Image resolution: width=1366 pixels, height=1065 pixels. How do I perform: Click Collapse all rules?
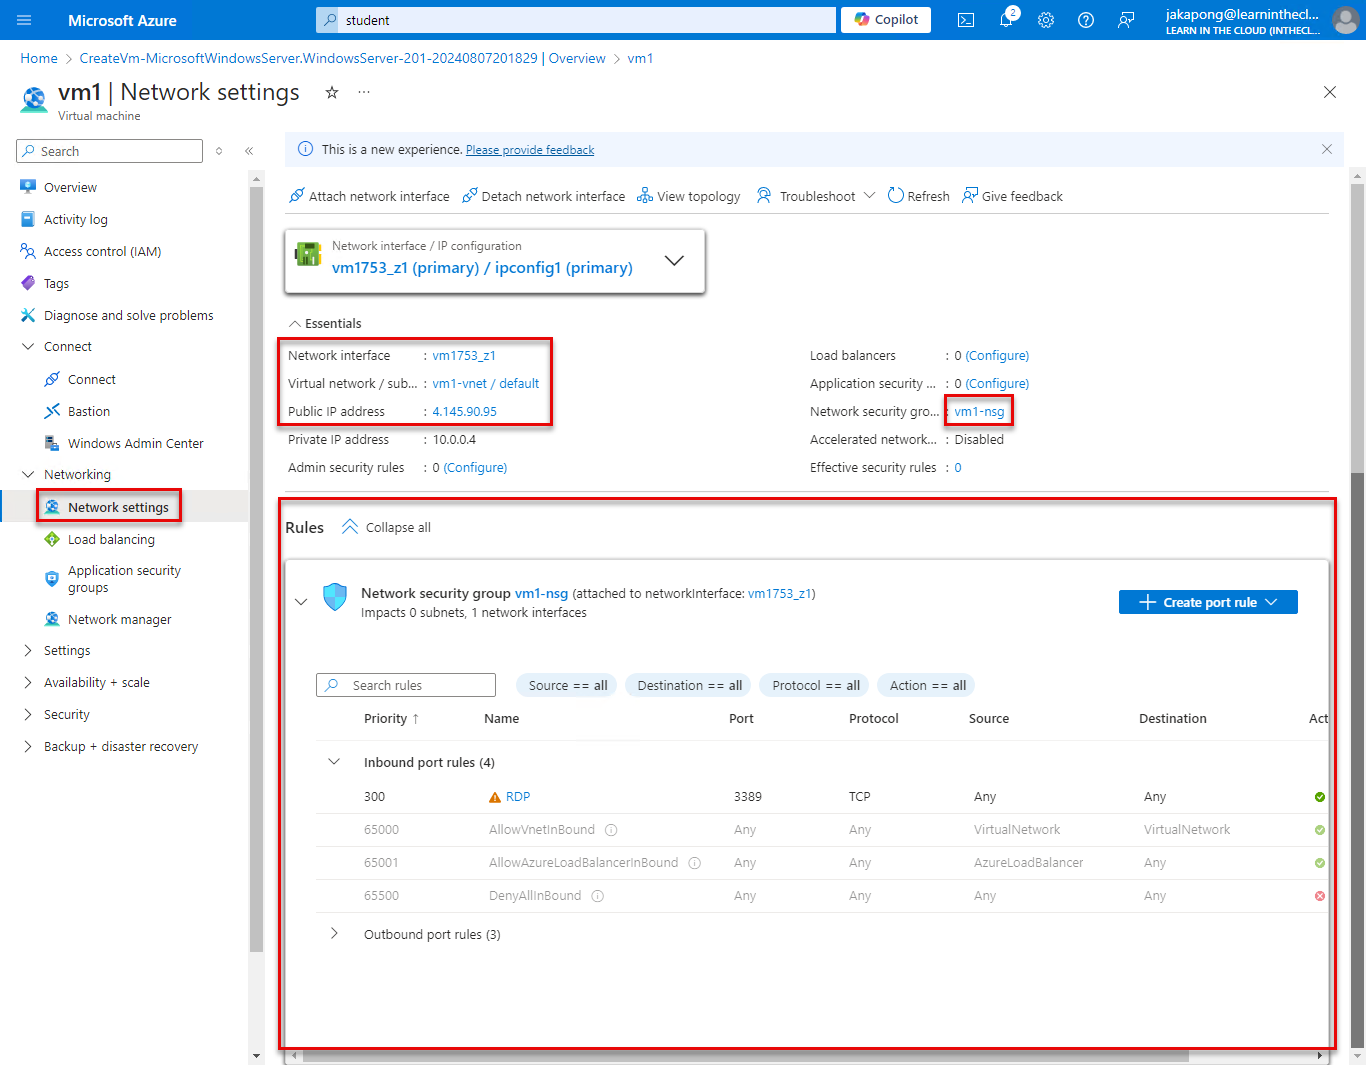[386, 528]
